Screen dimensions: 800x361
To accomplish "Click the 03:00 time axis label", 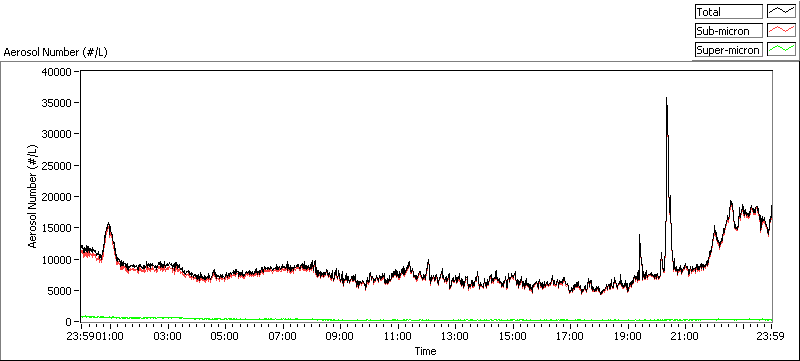I will 167,336.
